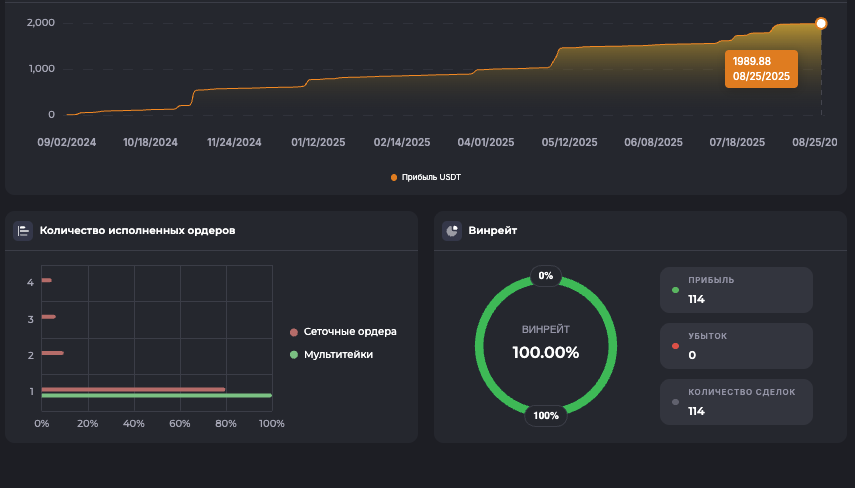
Task: Select the КОЛИЧЕСТВО СДЕЛОК 114 stat card
Action: coord(736,402)
